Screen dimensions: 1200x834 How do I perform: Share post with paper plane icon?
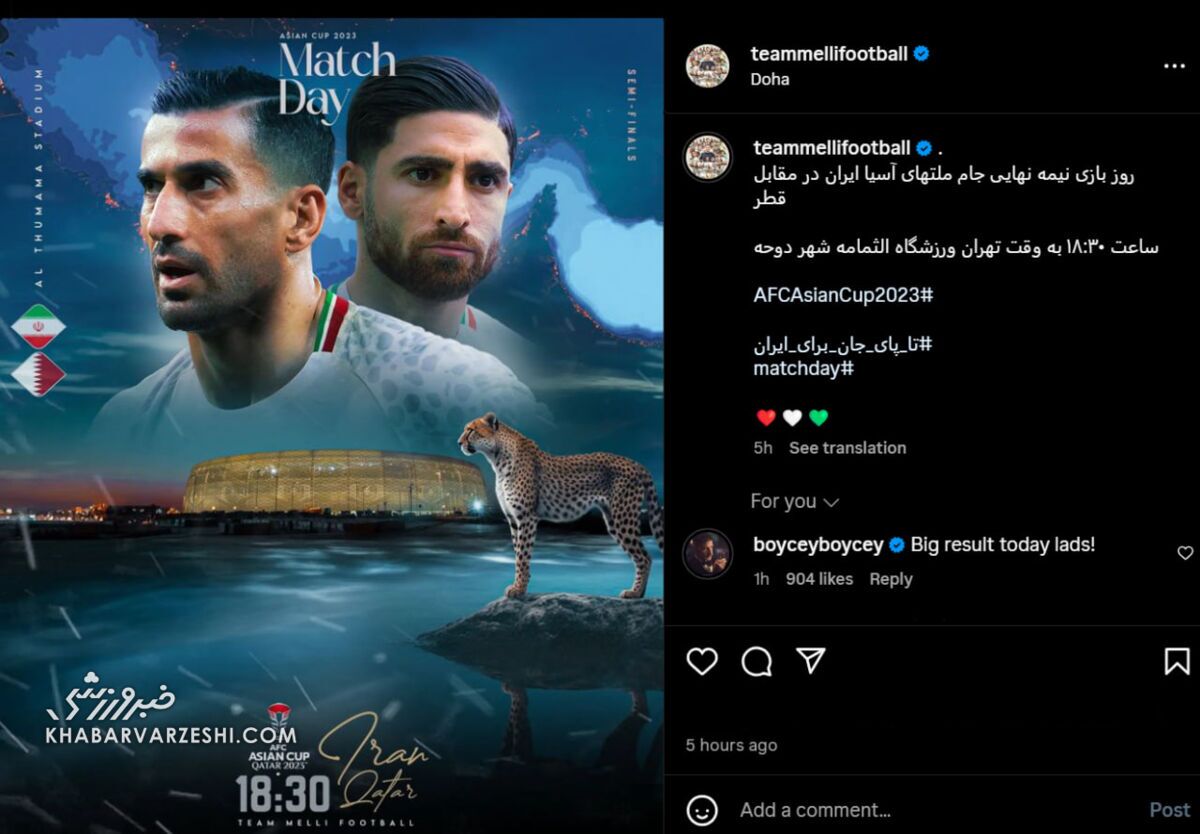click(811, 660)
